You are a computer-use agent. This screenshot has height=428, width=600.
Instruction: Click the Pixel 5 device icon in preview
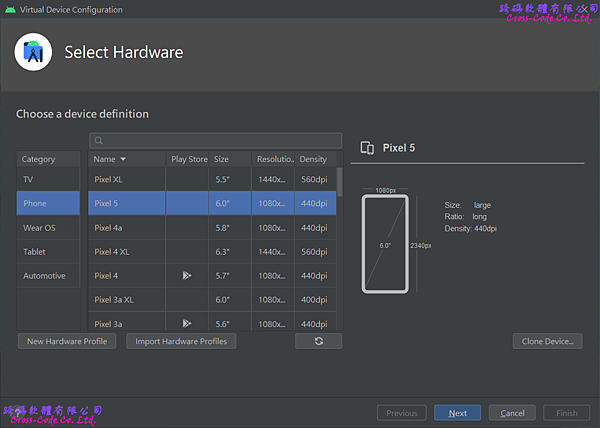click(367, 148)
